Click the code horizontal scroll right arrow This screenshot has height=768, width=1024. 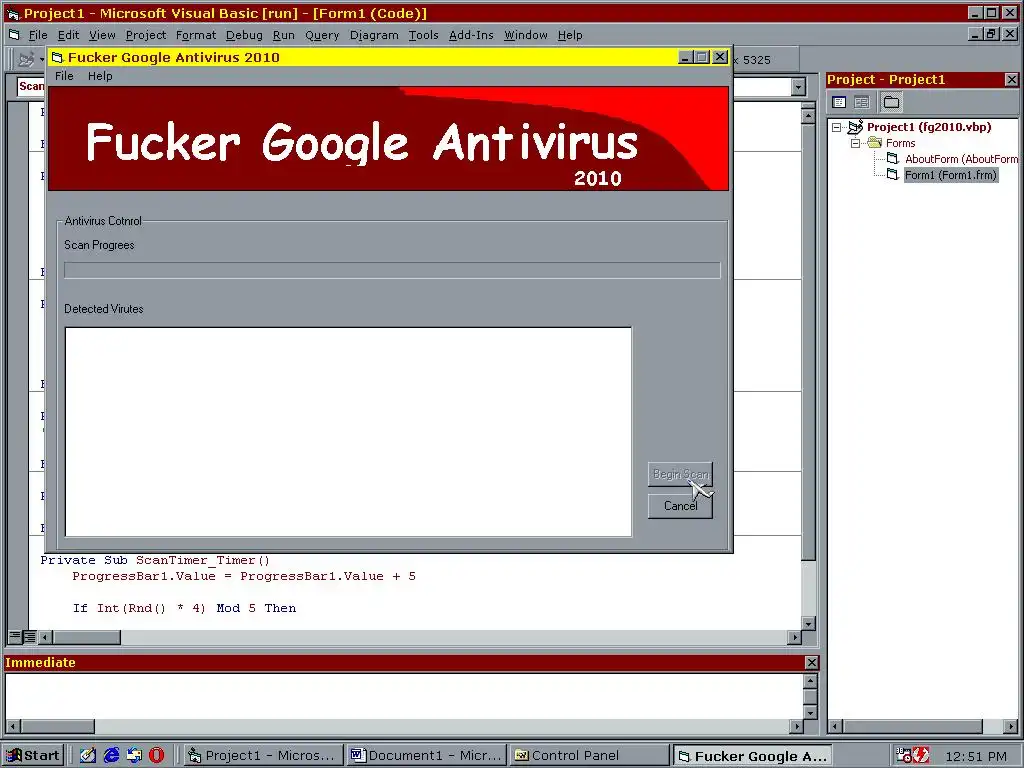[x=794, y=637]
